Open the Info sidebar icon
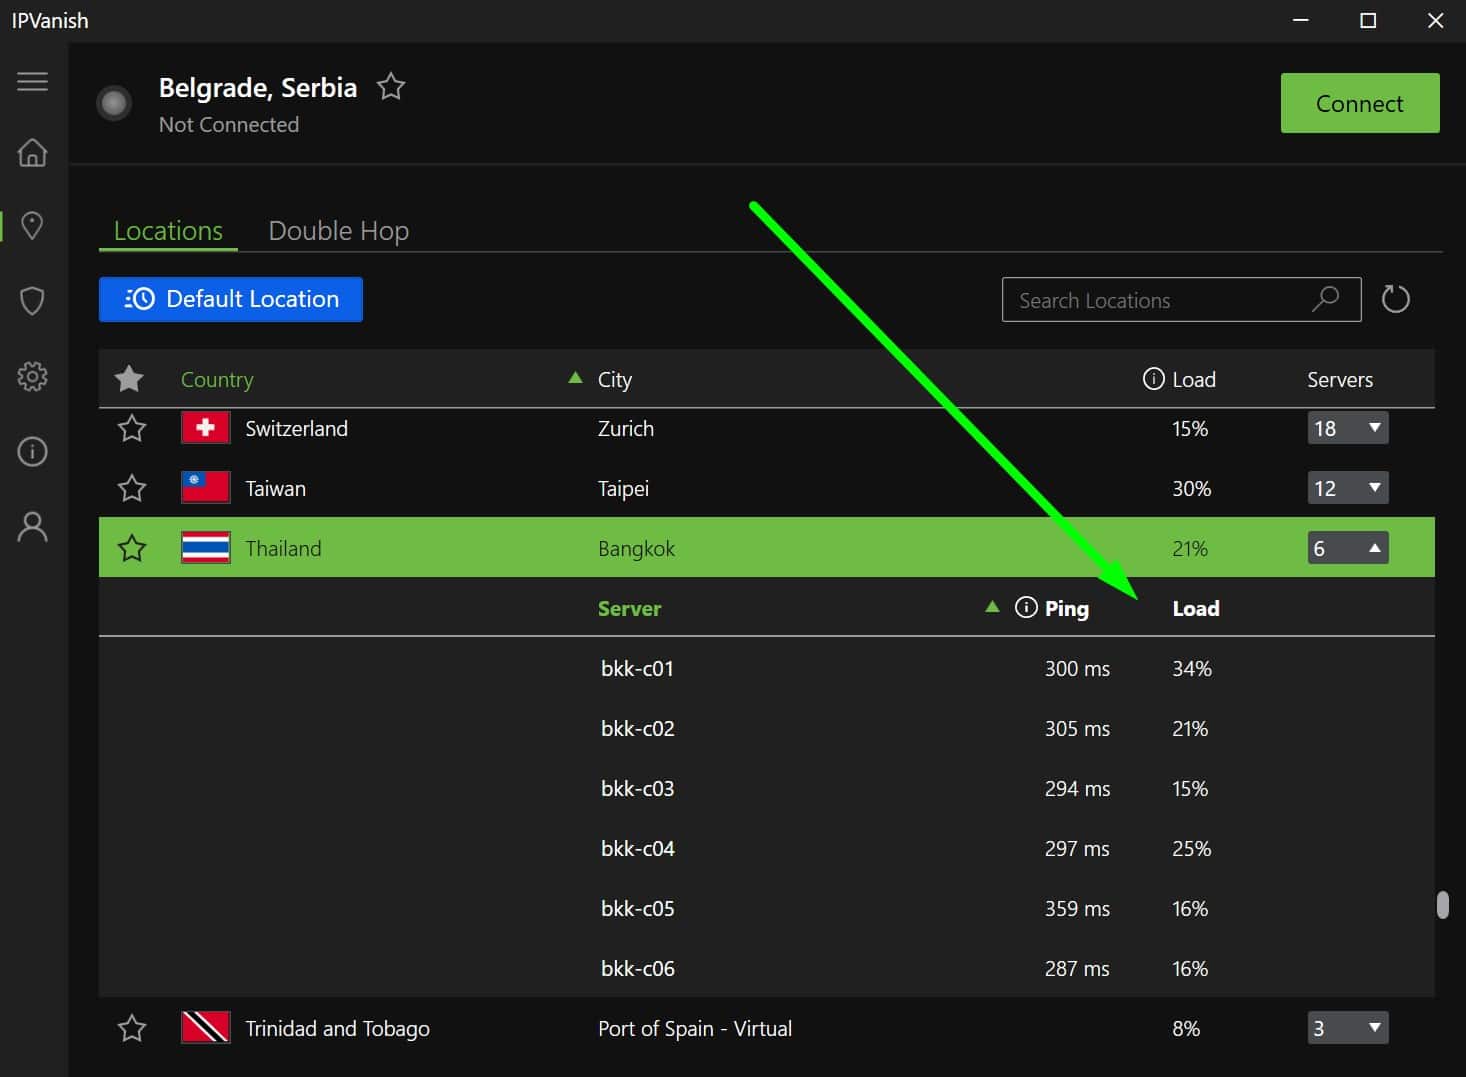 (x=32, y=451)
